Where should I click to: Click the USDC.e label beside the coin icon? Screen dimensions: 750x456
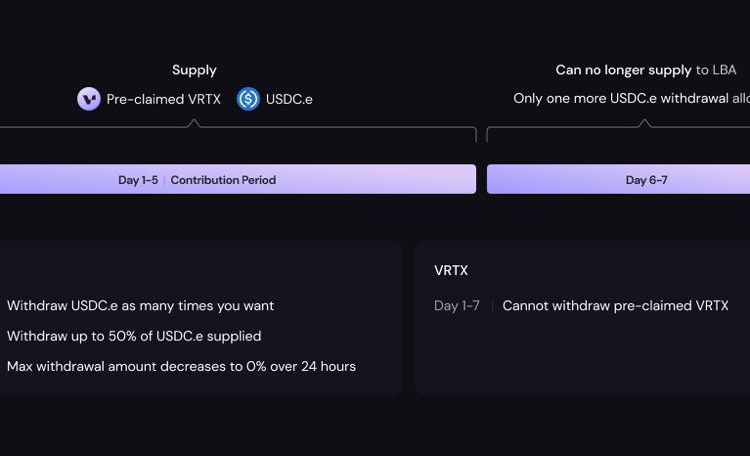289,99
